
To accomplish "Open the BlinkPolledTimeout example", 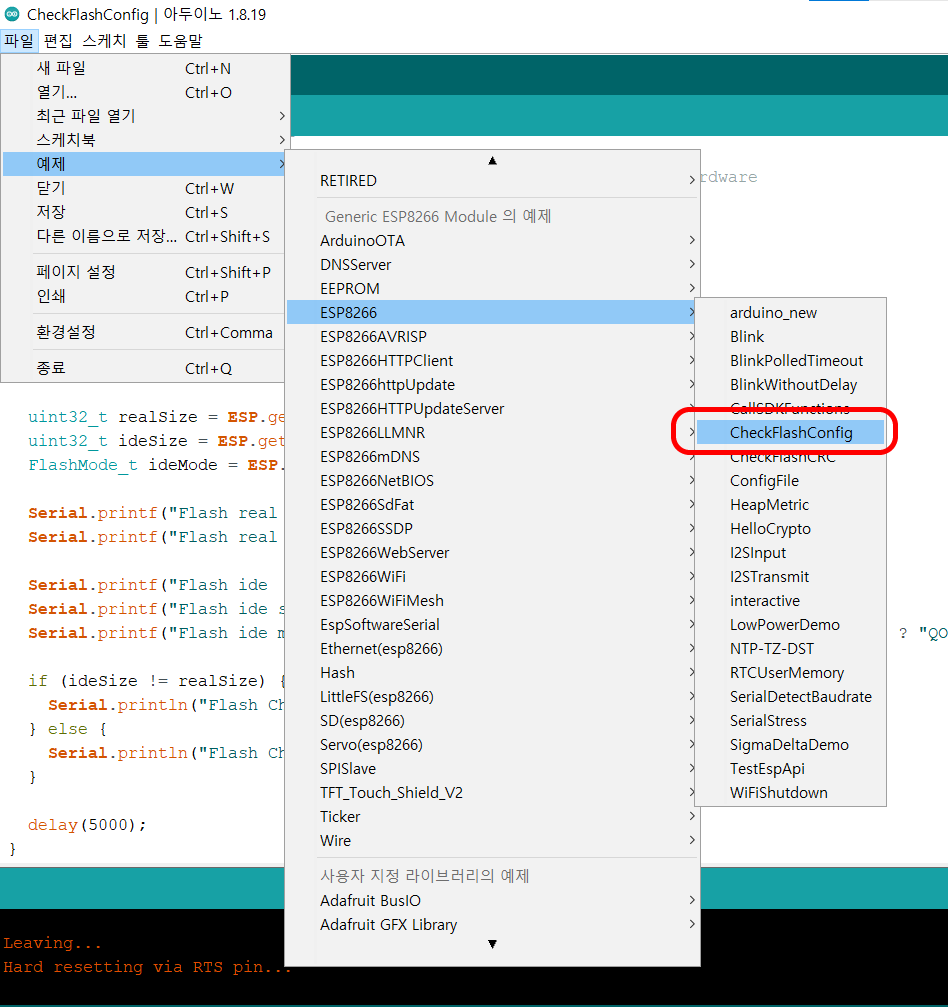I will point(791,360).
